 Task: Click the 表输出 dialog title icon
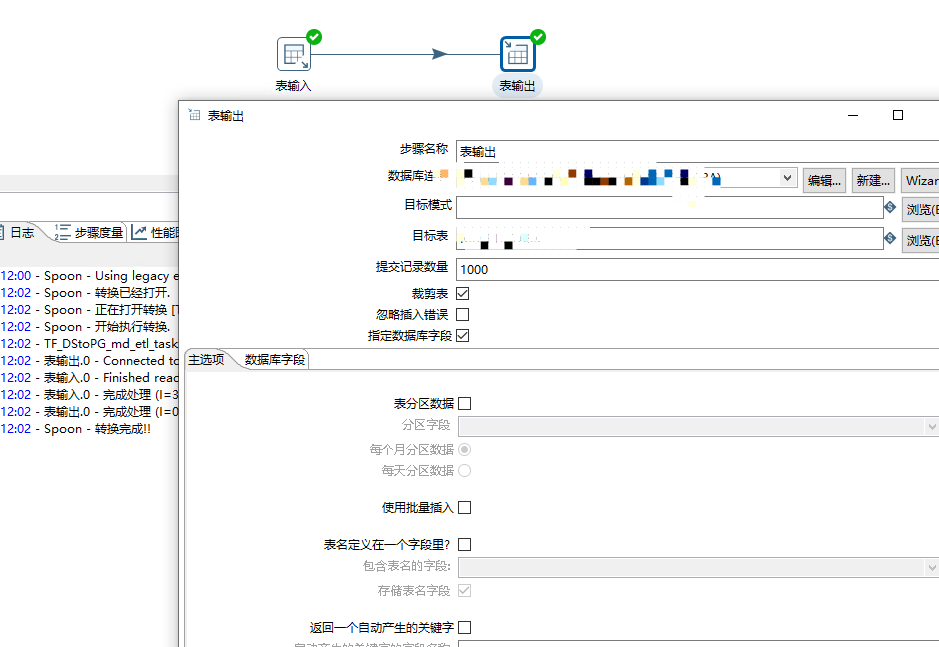click(x=195, y=114)
